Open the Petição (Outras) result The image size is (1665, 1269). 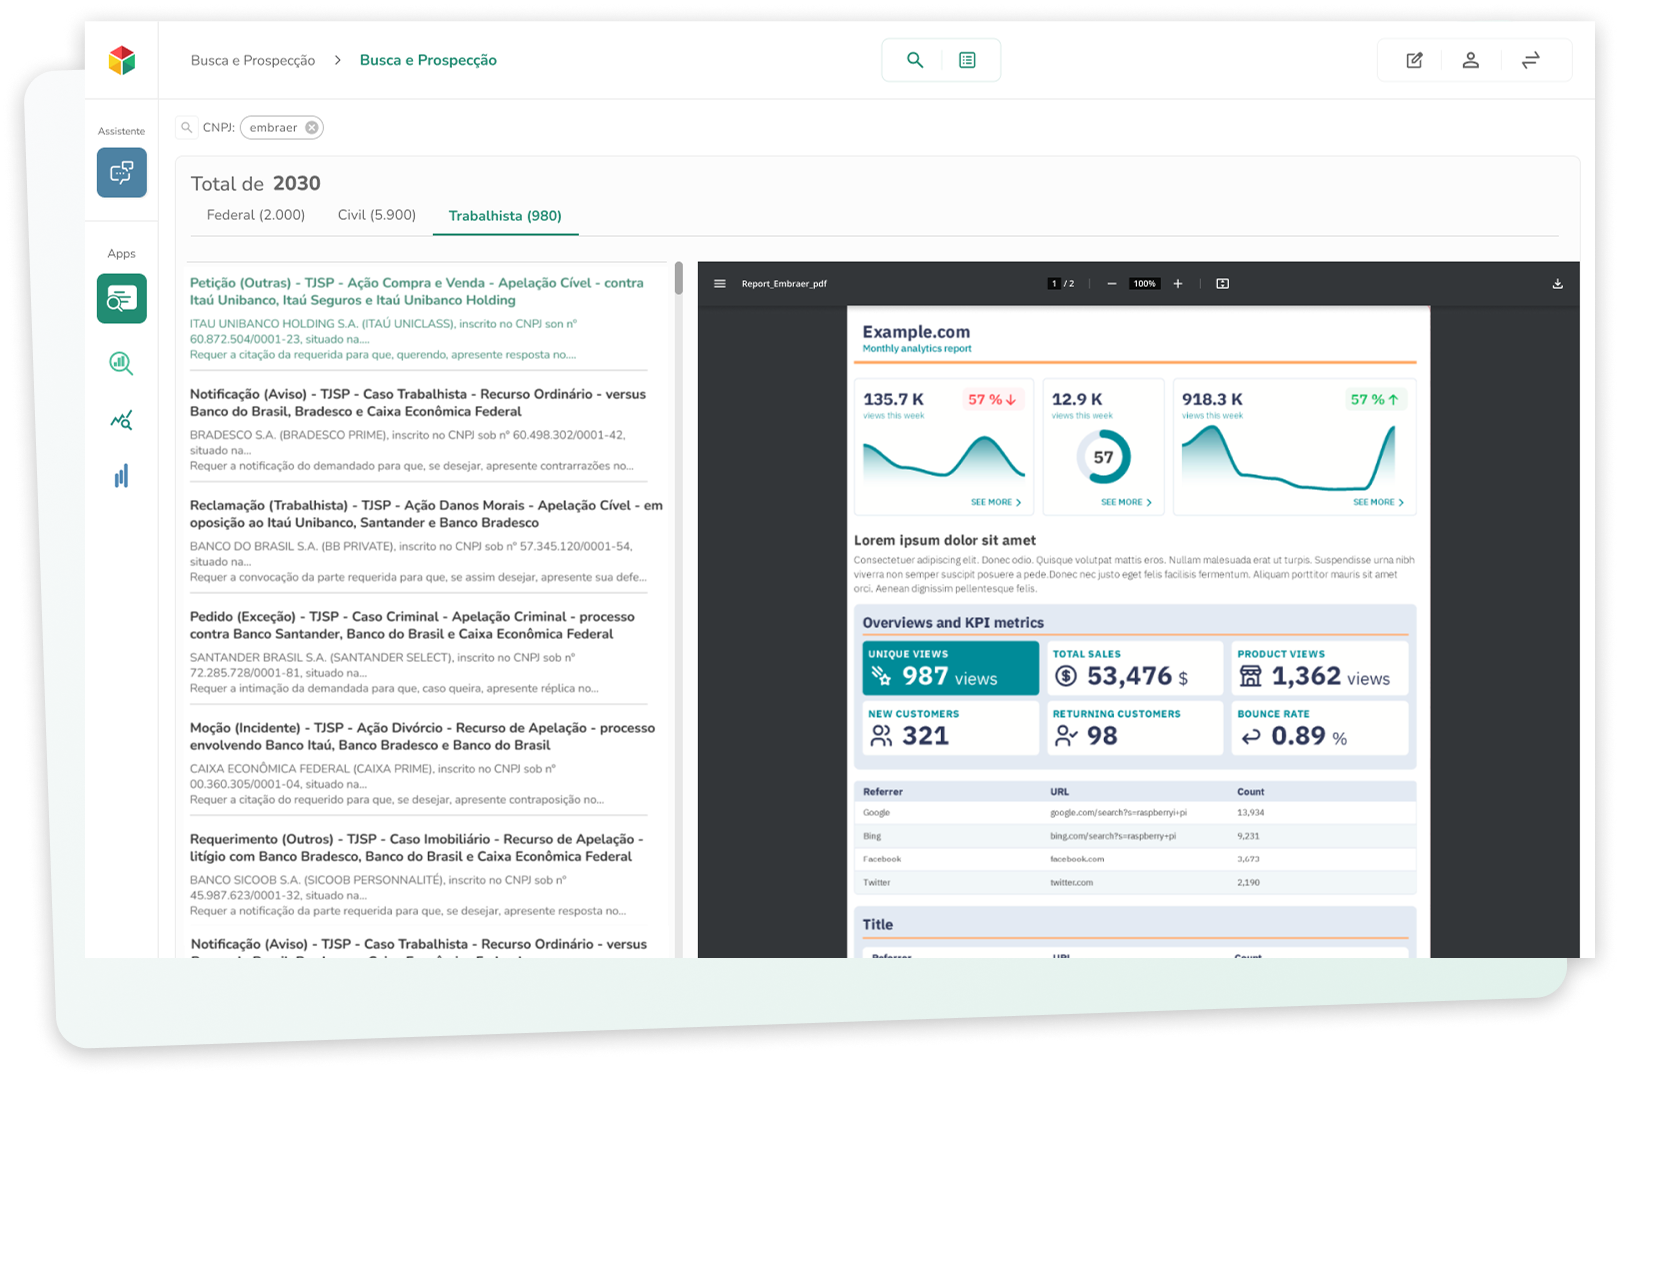point(419,317)
